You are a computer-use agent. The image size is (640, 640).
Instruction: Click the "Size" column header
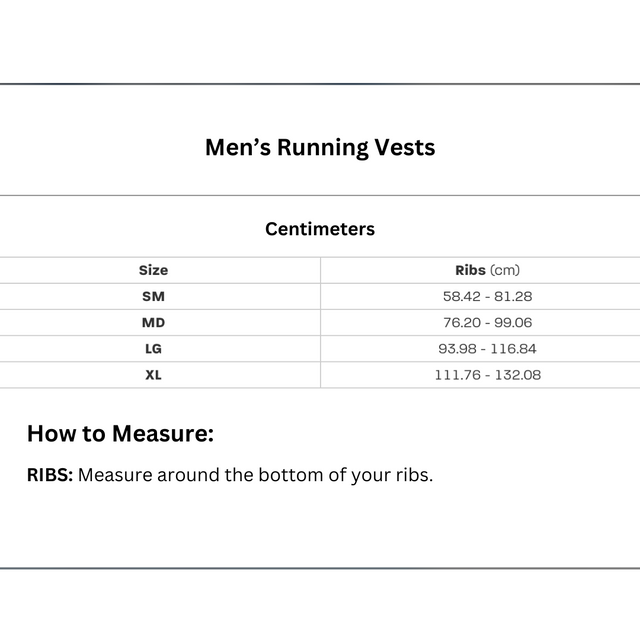click(x=153, y=270)
